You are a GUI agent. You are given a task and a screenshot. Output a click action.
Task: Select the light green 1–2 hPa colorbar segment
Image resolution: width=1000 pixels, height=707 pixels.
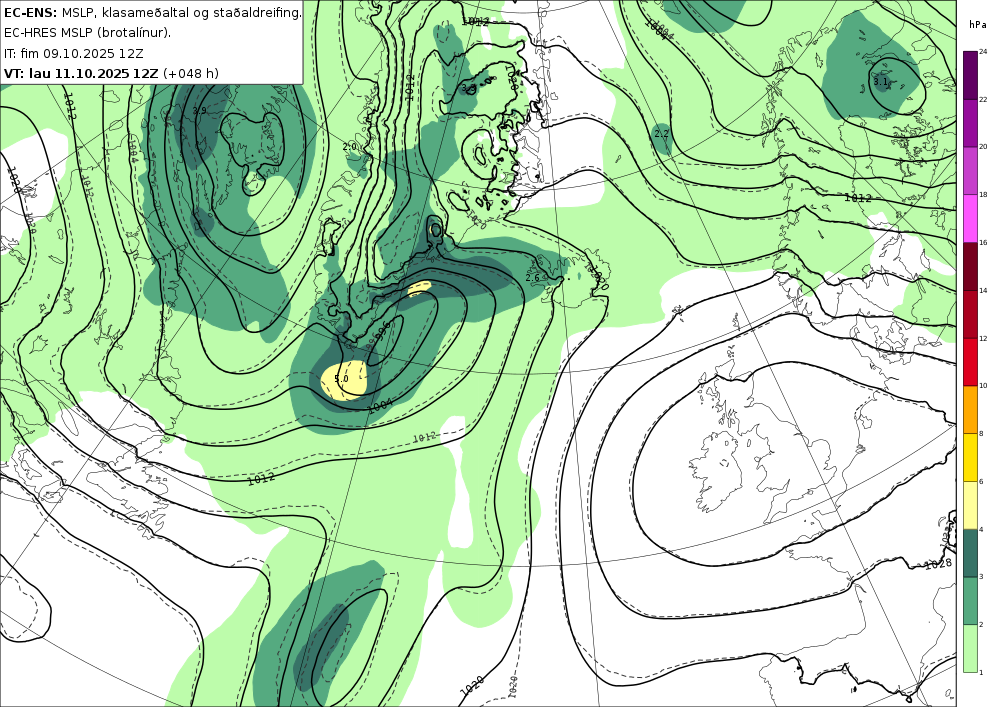pos(970,648)
